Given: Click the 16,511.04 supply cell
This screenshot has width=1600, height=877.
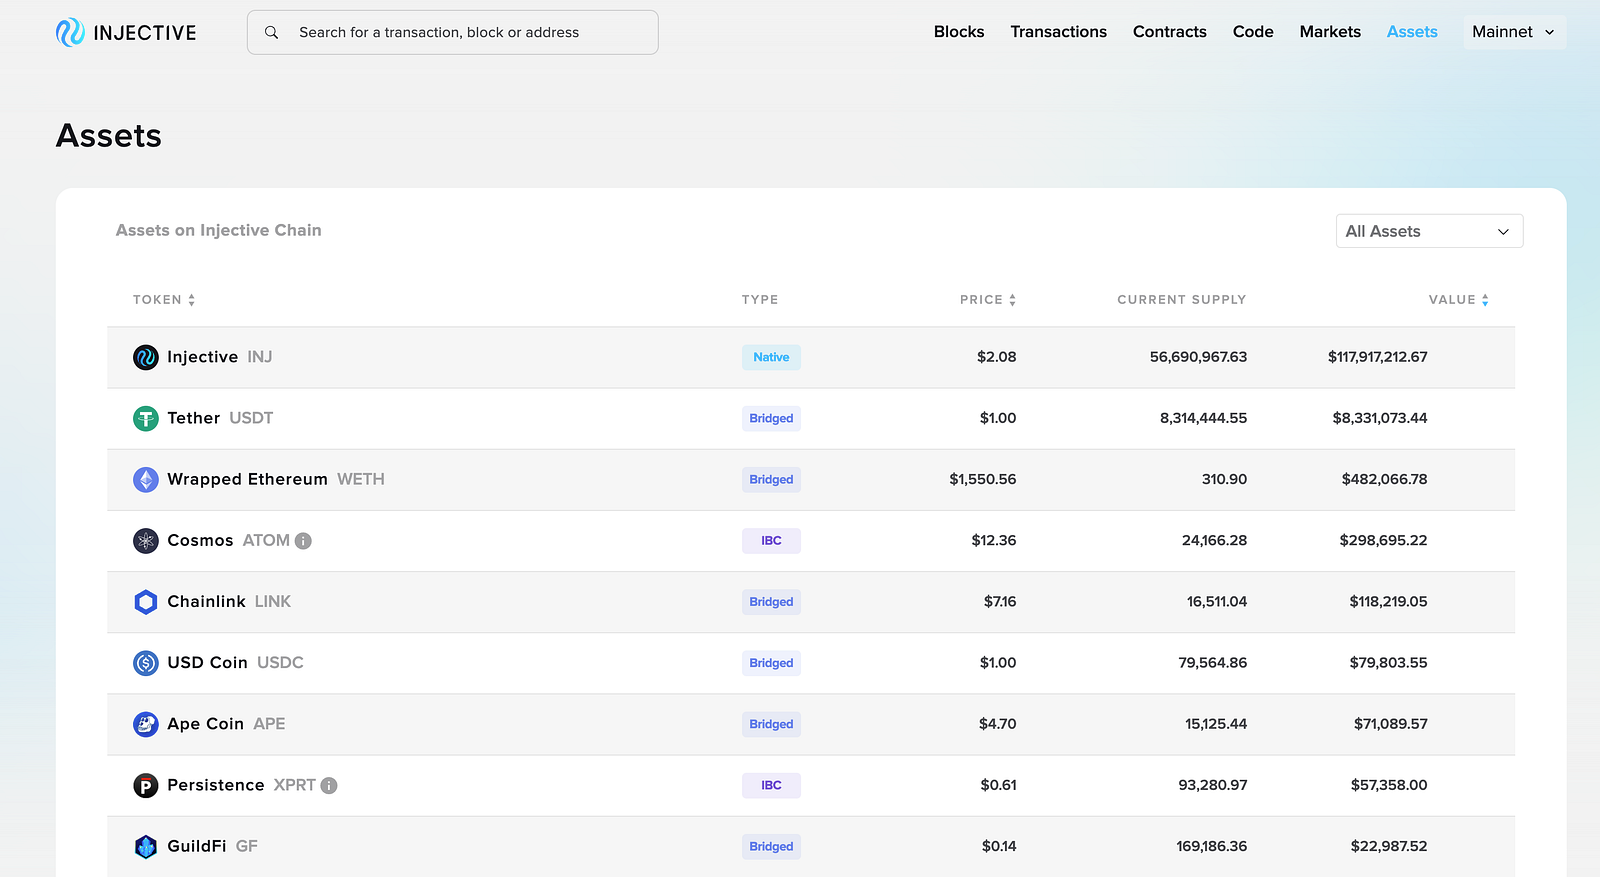Looking at the screenshot, I should tap(1217, 602).
